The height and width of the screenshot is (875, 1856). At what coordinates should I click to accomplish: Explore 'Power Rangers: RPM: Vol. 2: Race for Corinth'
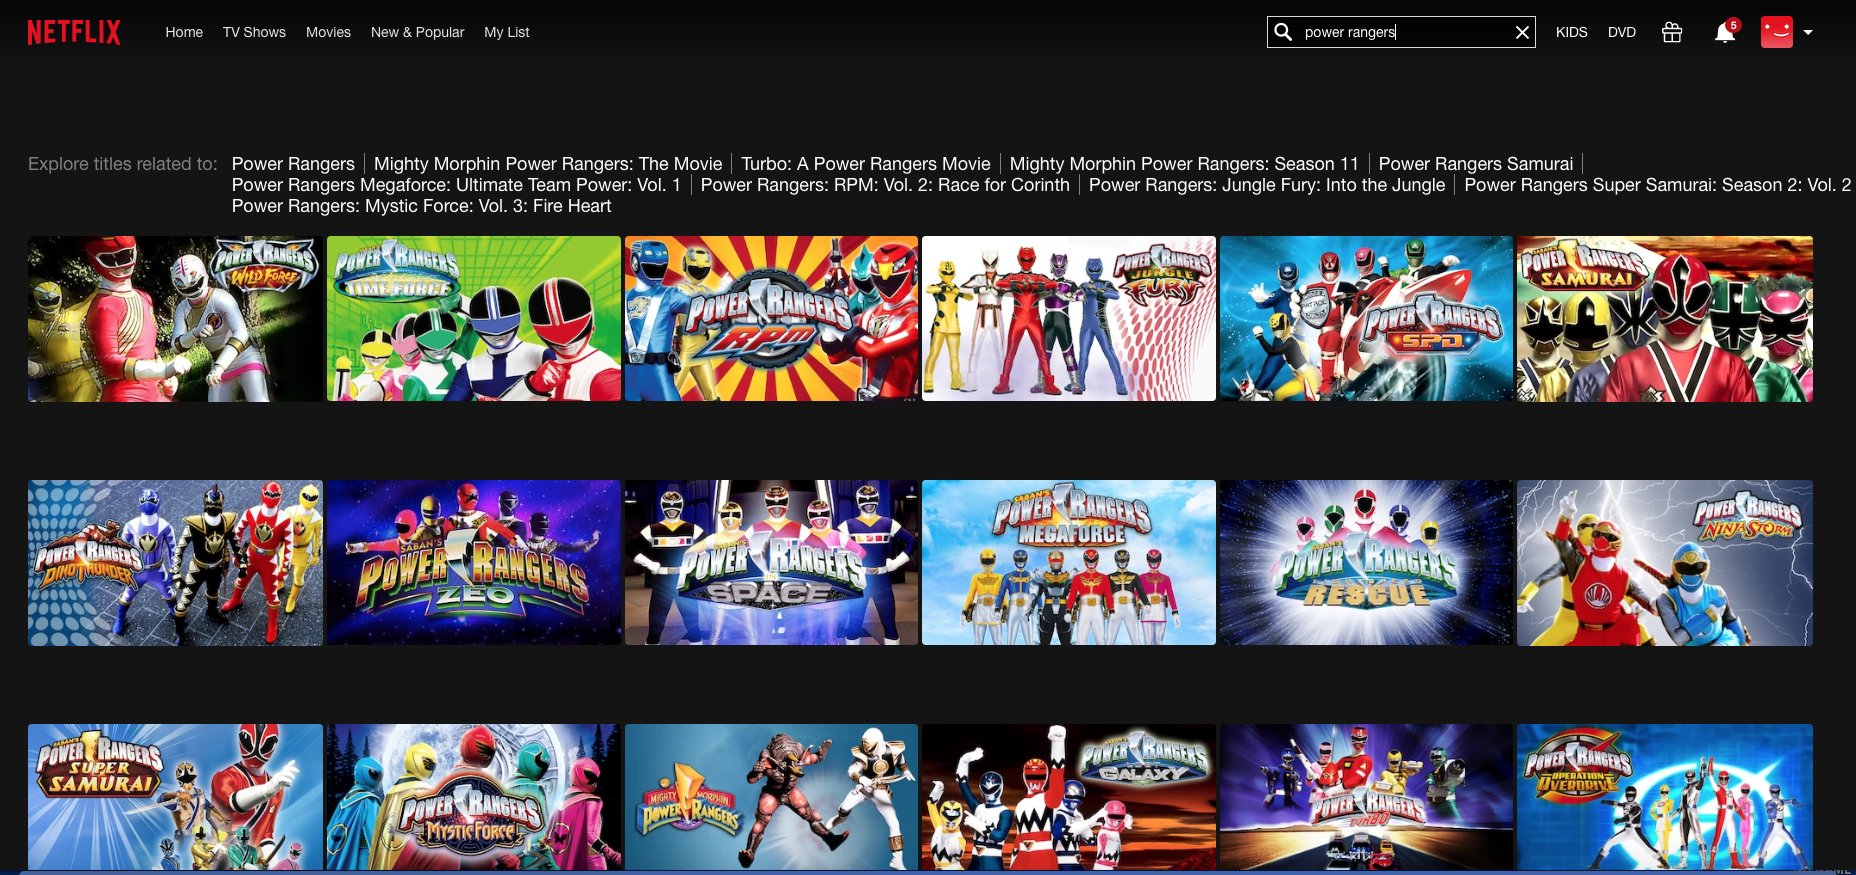tap(885, 185)
